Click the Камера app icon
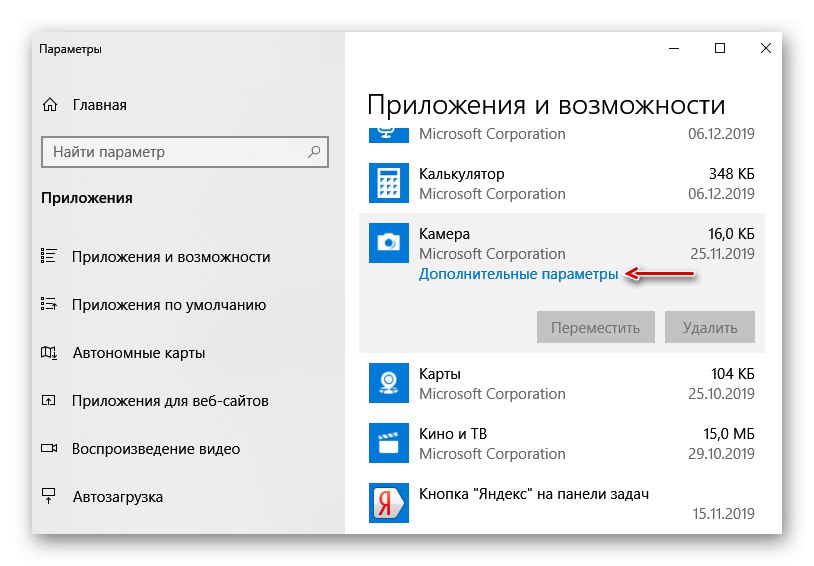This screenshot has height=566, width=814. pos(389,242)
